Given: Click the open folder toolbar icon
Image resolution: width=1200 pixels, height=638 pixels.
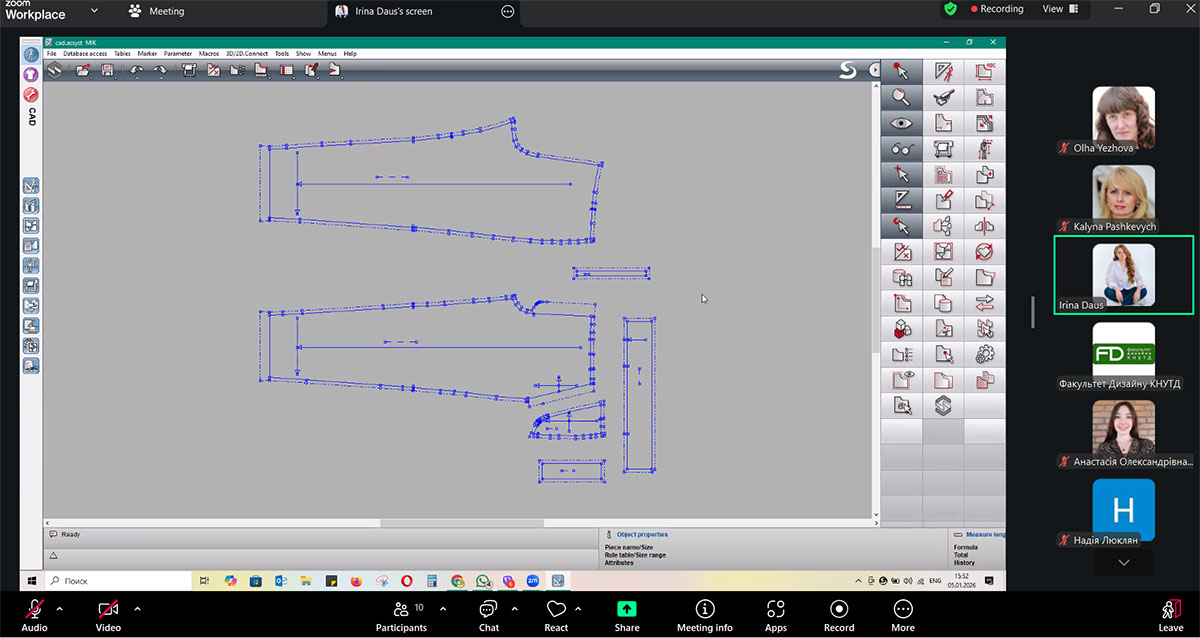Looking at the screenshot, I should (83, 70).
